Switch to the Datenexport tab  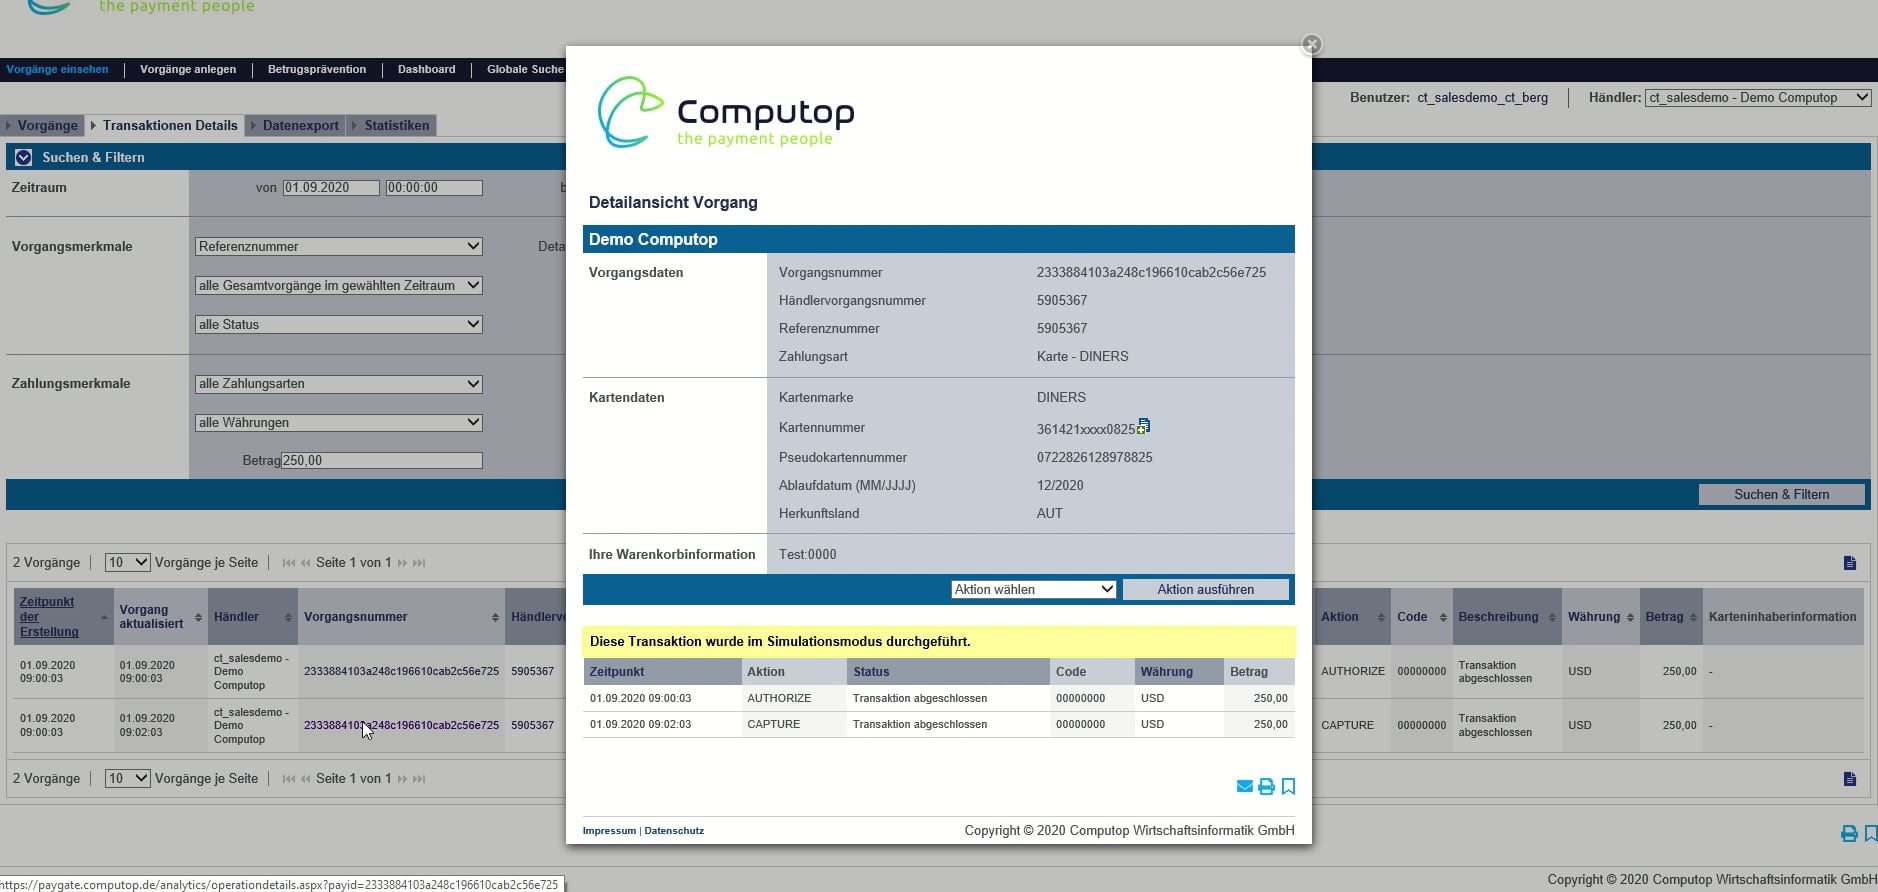(x=295, y=125)
